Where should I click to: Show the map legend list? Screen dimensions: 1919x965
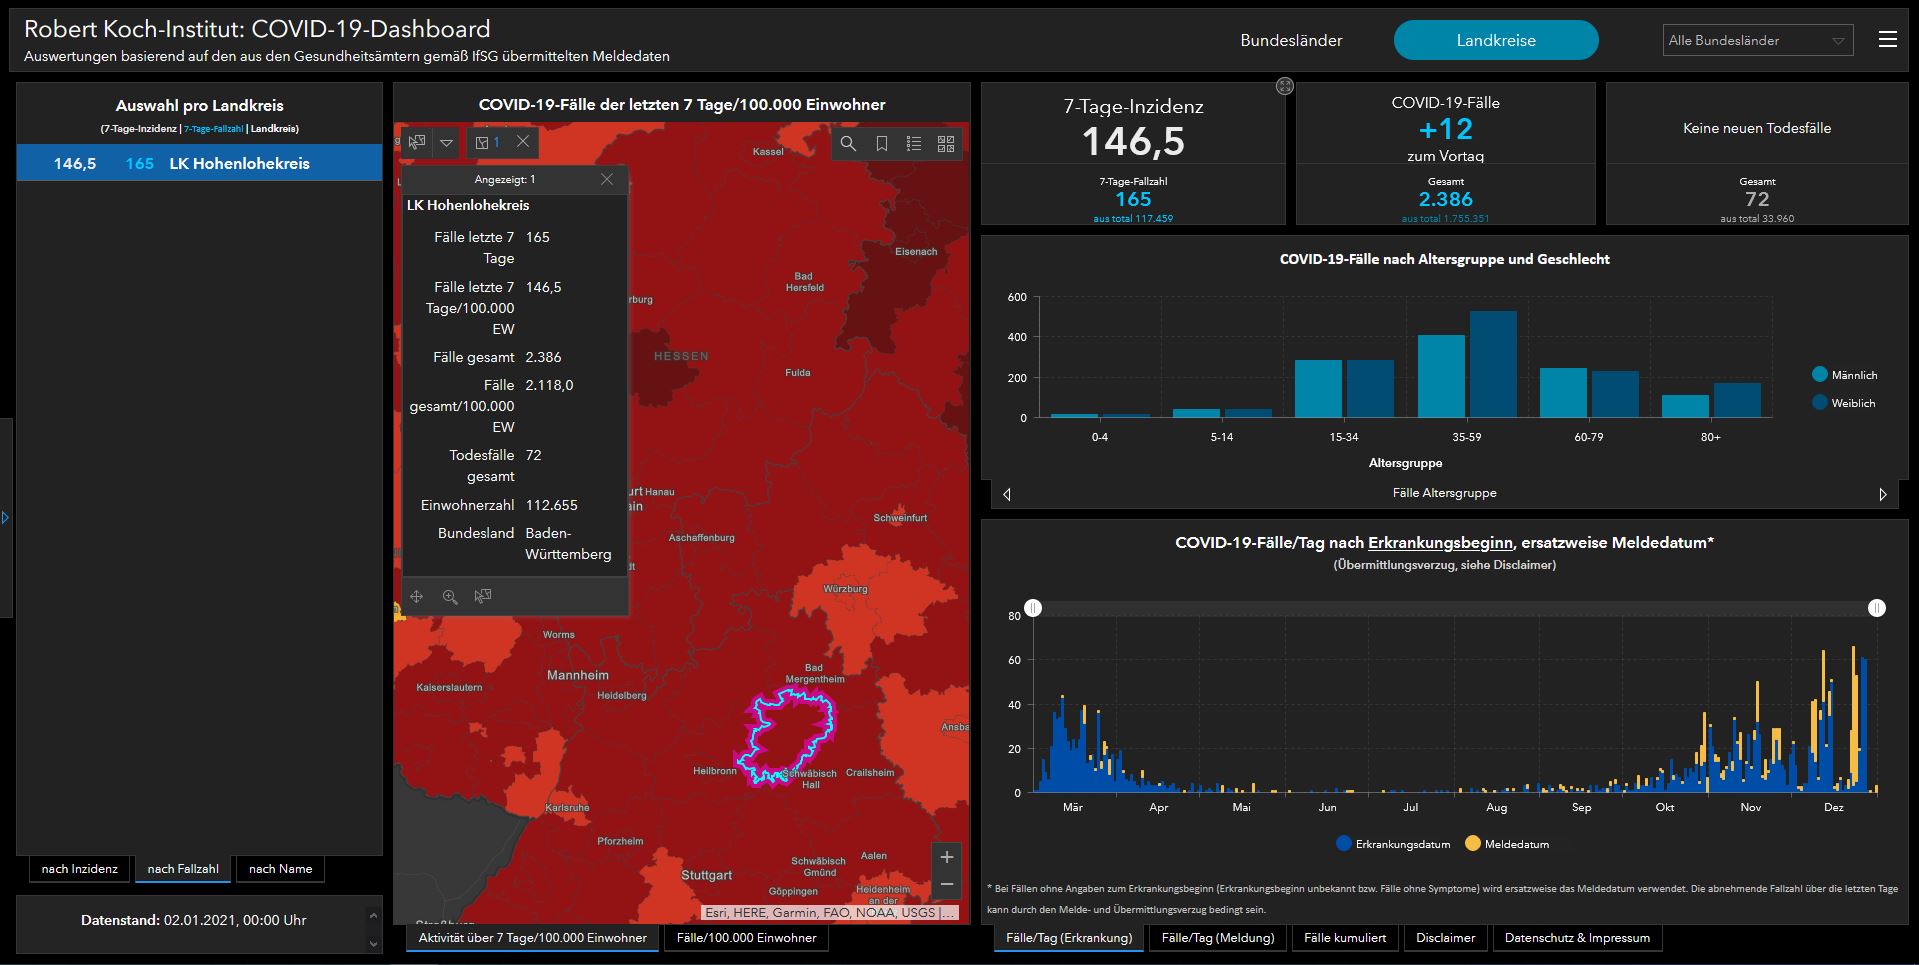coord(913,144)
